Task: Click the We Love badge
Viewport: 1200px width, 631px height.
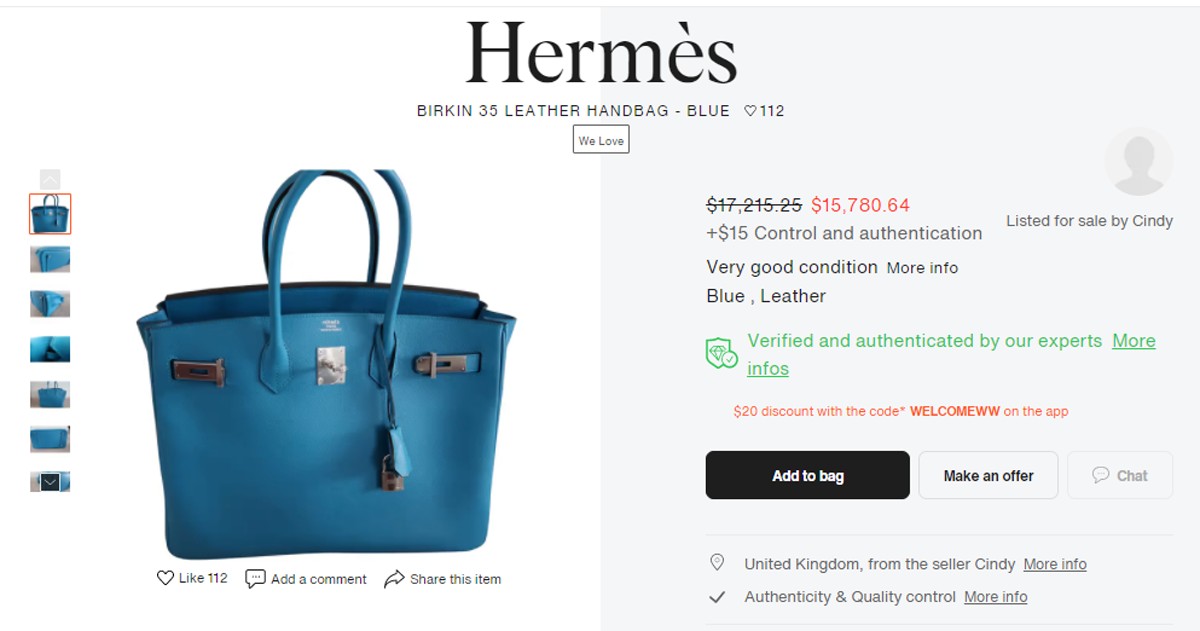Action: pos(601,140)
